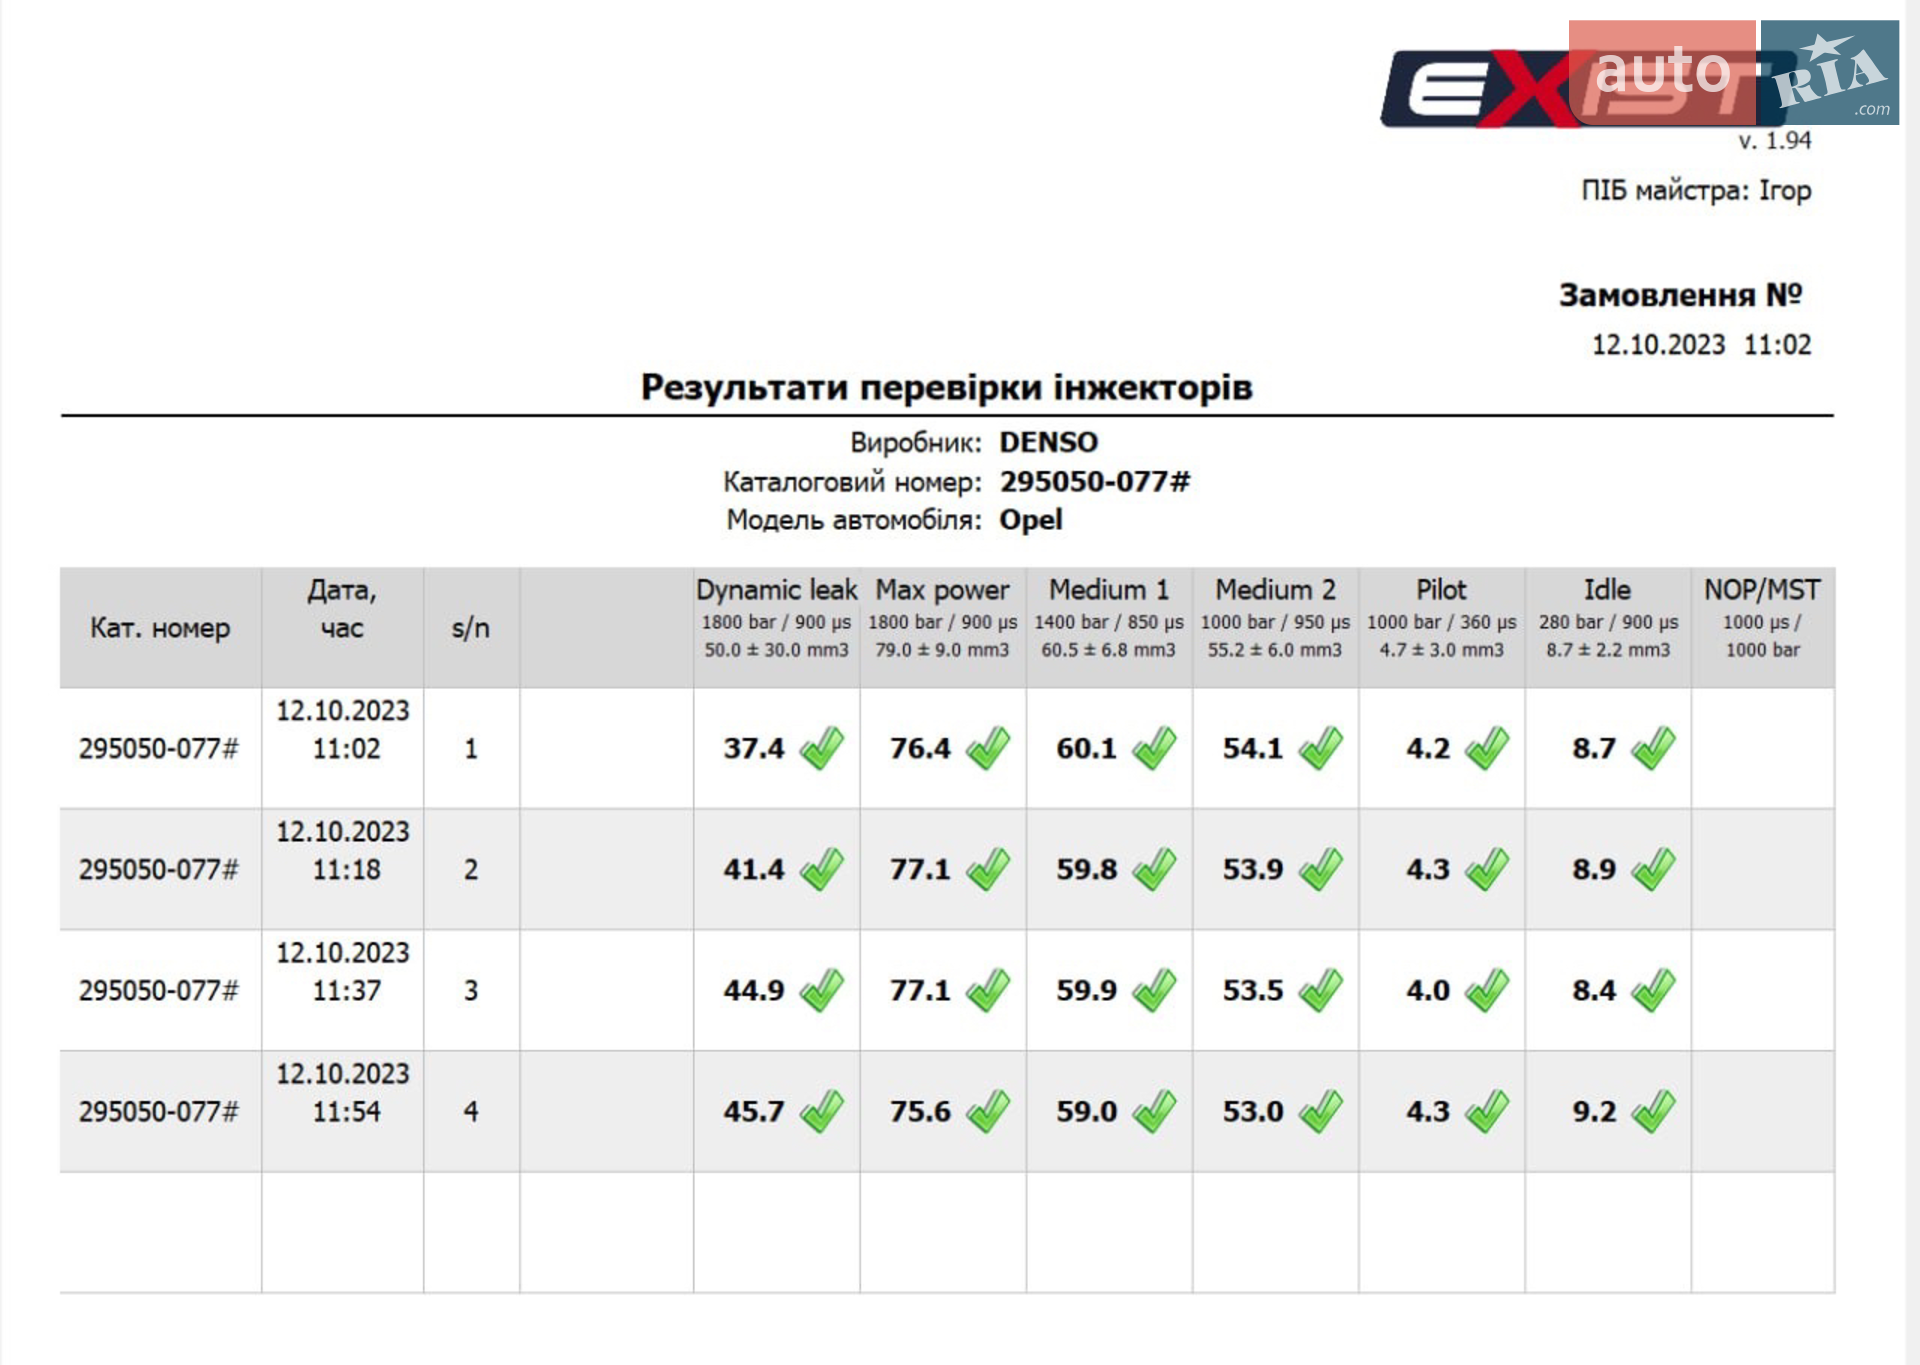Click the order date 12.10.2023 11:02
This screenshot has height=1365, width=1920.
1701,345
